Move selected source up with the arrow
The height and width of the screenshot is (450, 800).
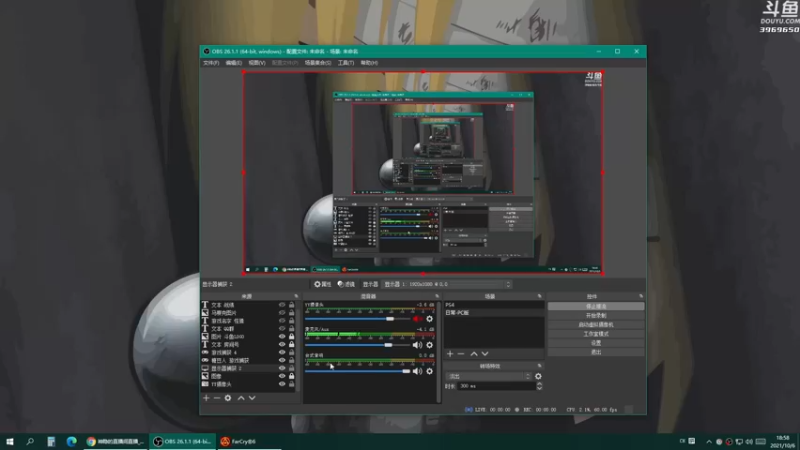[241, 398]
